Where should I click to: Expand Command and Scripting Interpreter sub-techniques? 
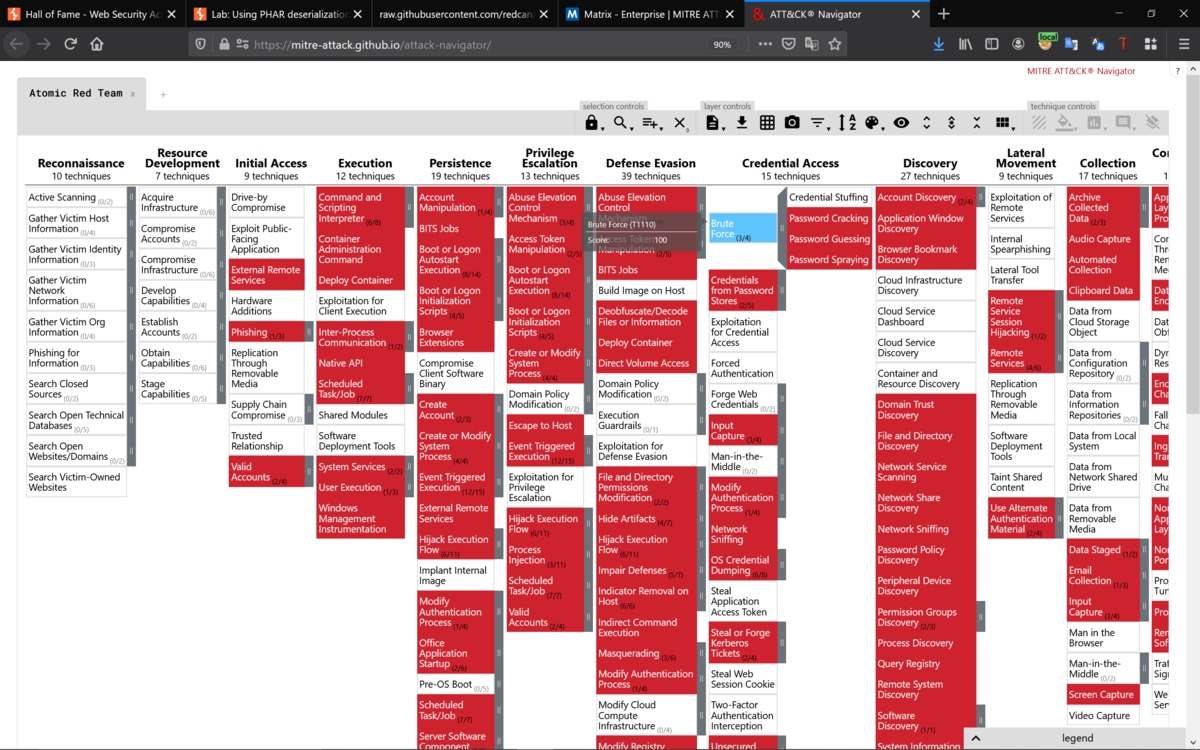point(409,208)
